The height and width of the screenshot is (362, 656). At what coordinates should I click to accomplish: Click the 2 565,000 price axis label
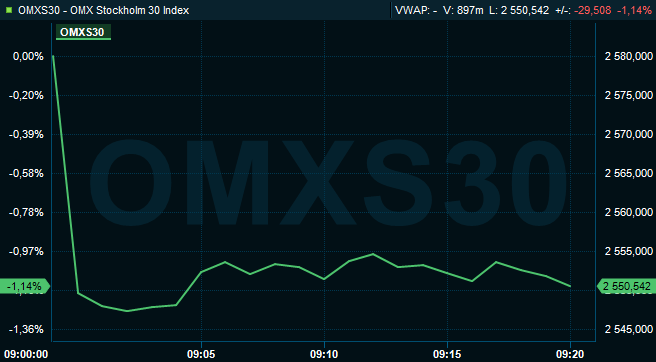point(629,174)
